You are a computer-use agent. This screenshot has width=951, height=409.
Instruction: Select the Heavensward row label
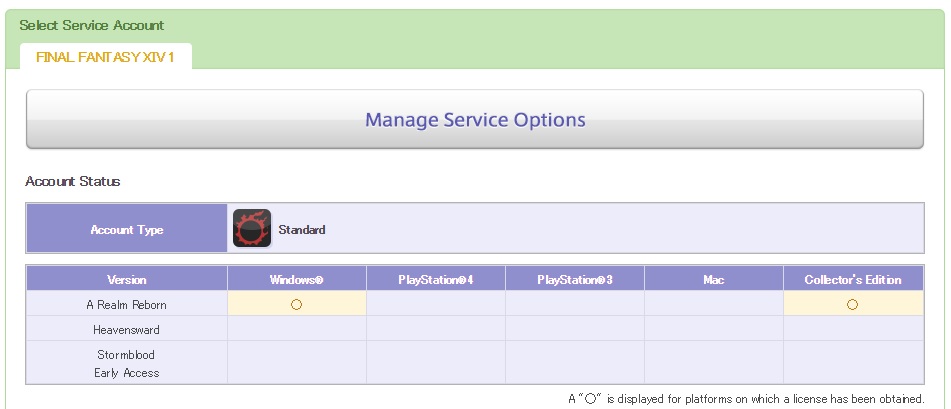click(x=127, y=330)
